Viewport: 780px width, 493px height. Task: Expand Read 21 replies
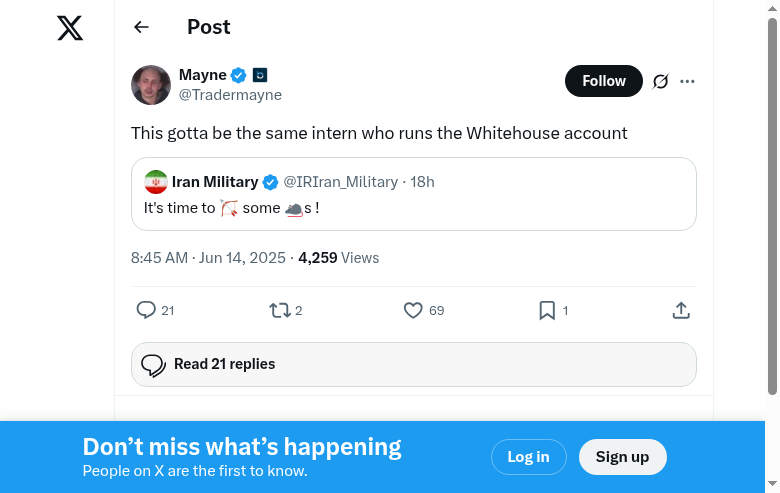coord(413,364)
